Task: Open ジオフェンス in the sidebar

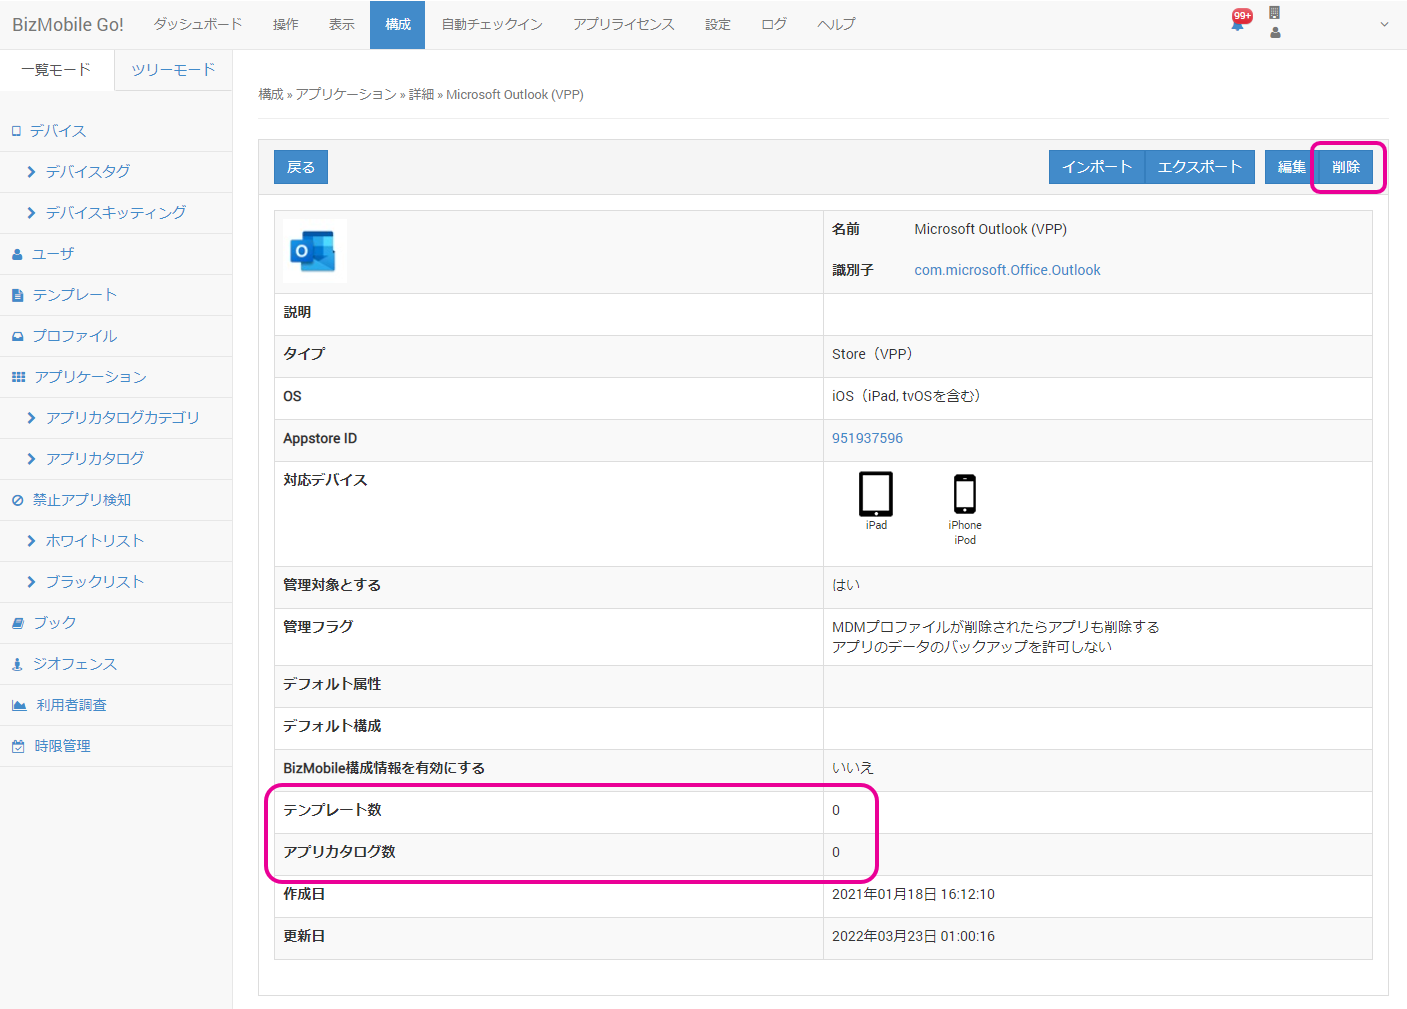Action: point(74,664)
